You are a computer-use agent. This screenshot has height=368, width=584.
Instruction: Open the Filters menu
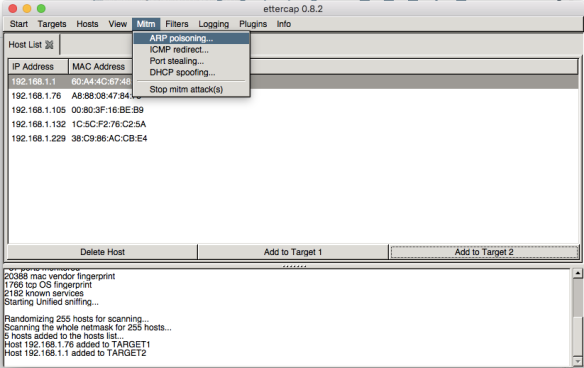tap(177, 24)
